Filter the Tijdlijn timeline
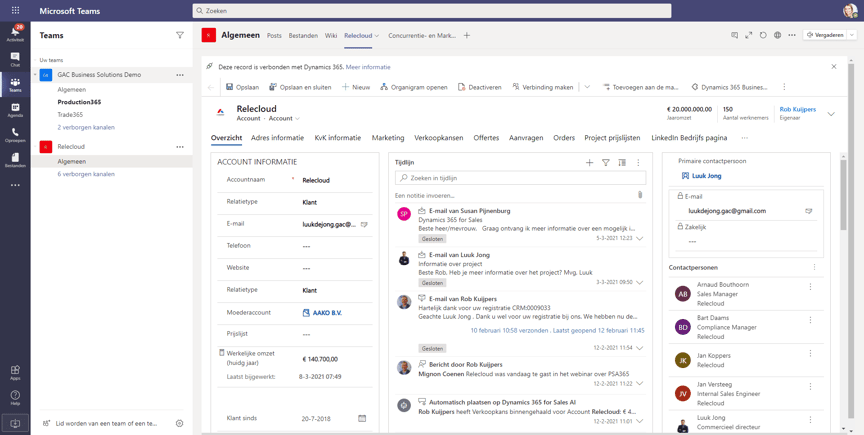Screen dimensions: 864x435 (x=606, y=163)
